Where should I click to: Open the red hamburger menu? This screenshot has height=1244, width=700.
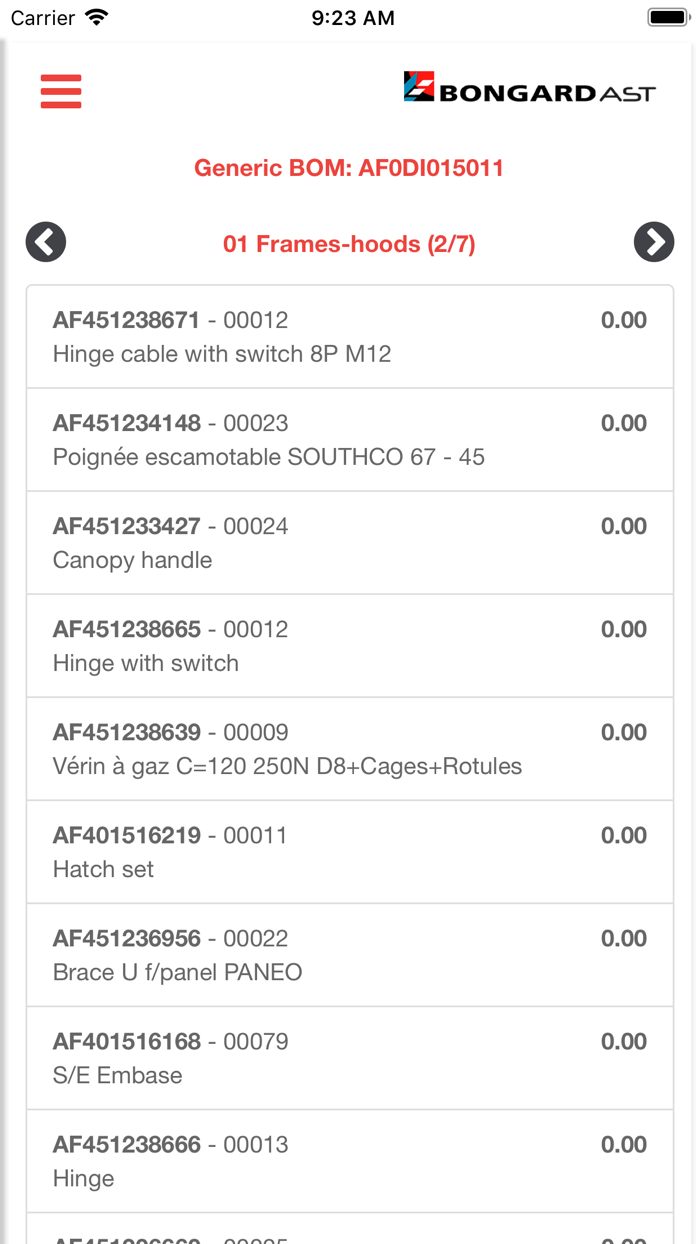point(61,91)
